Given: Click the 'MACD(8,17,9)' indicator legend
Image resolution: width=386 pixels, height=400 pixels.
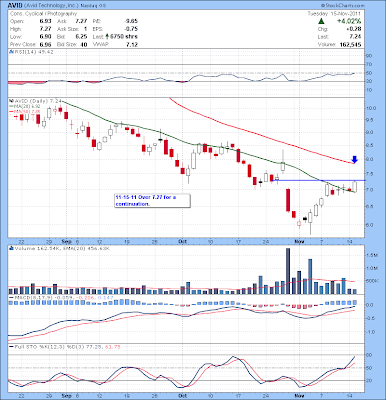Looking at the screenshot, I should click(62, 297).
